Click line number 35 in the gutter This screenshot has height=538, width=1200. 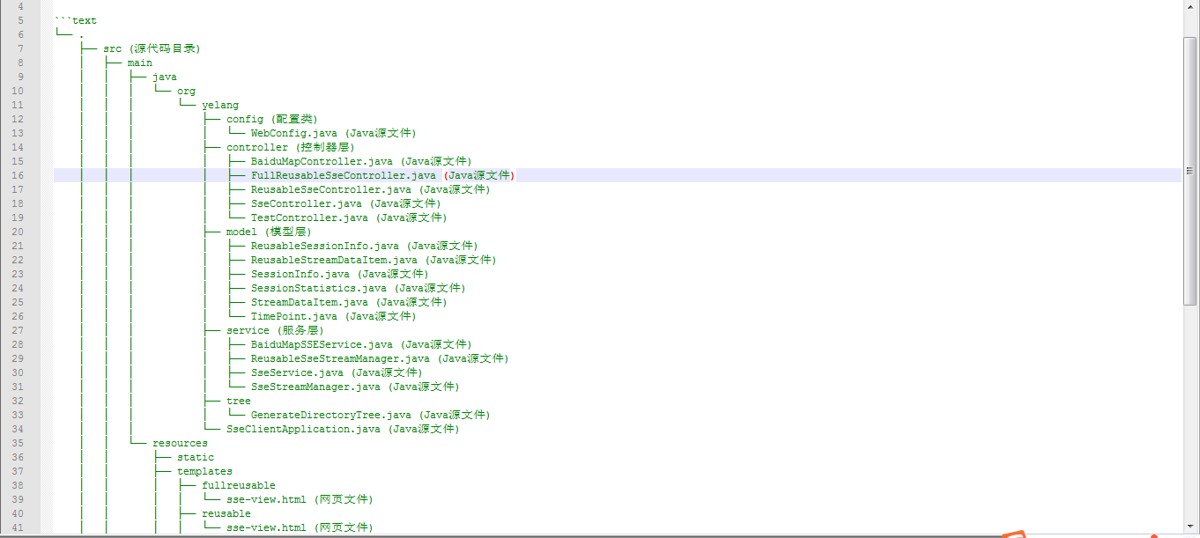[x=17, y=442]
